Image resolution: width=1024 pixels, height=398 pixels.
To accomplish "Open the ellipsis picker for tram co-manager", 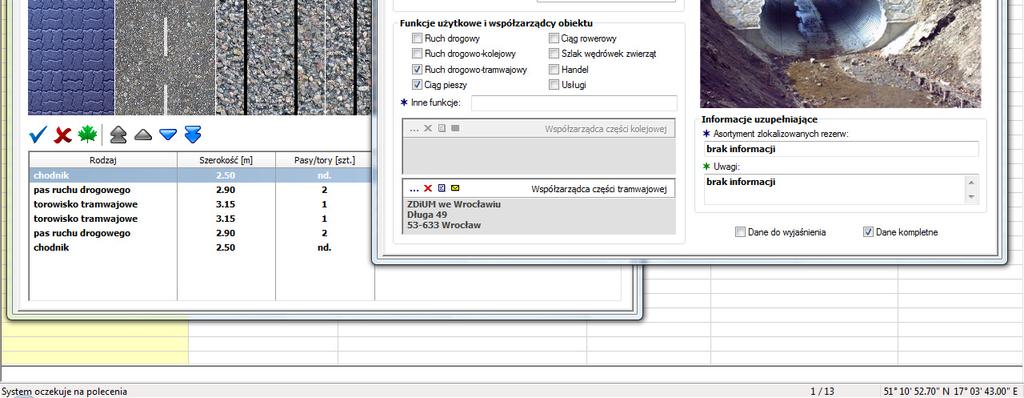I will 414,189.
